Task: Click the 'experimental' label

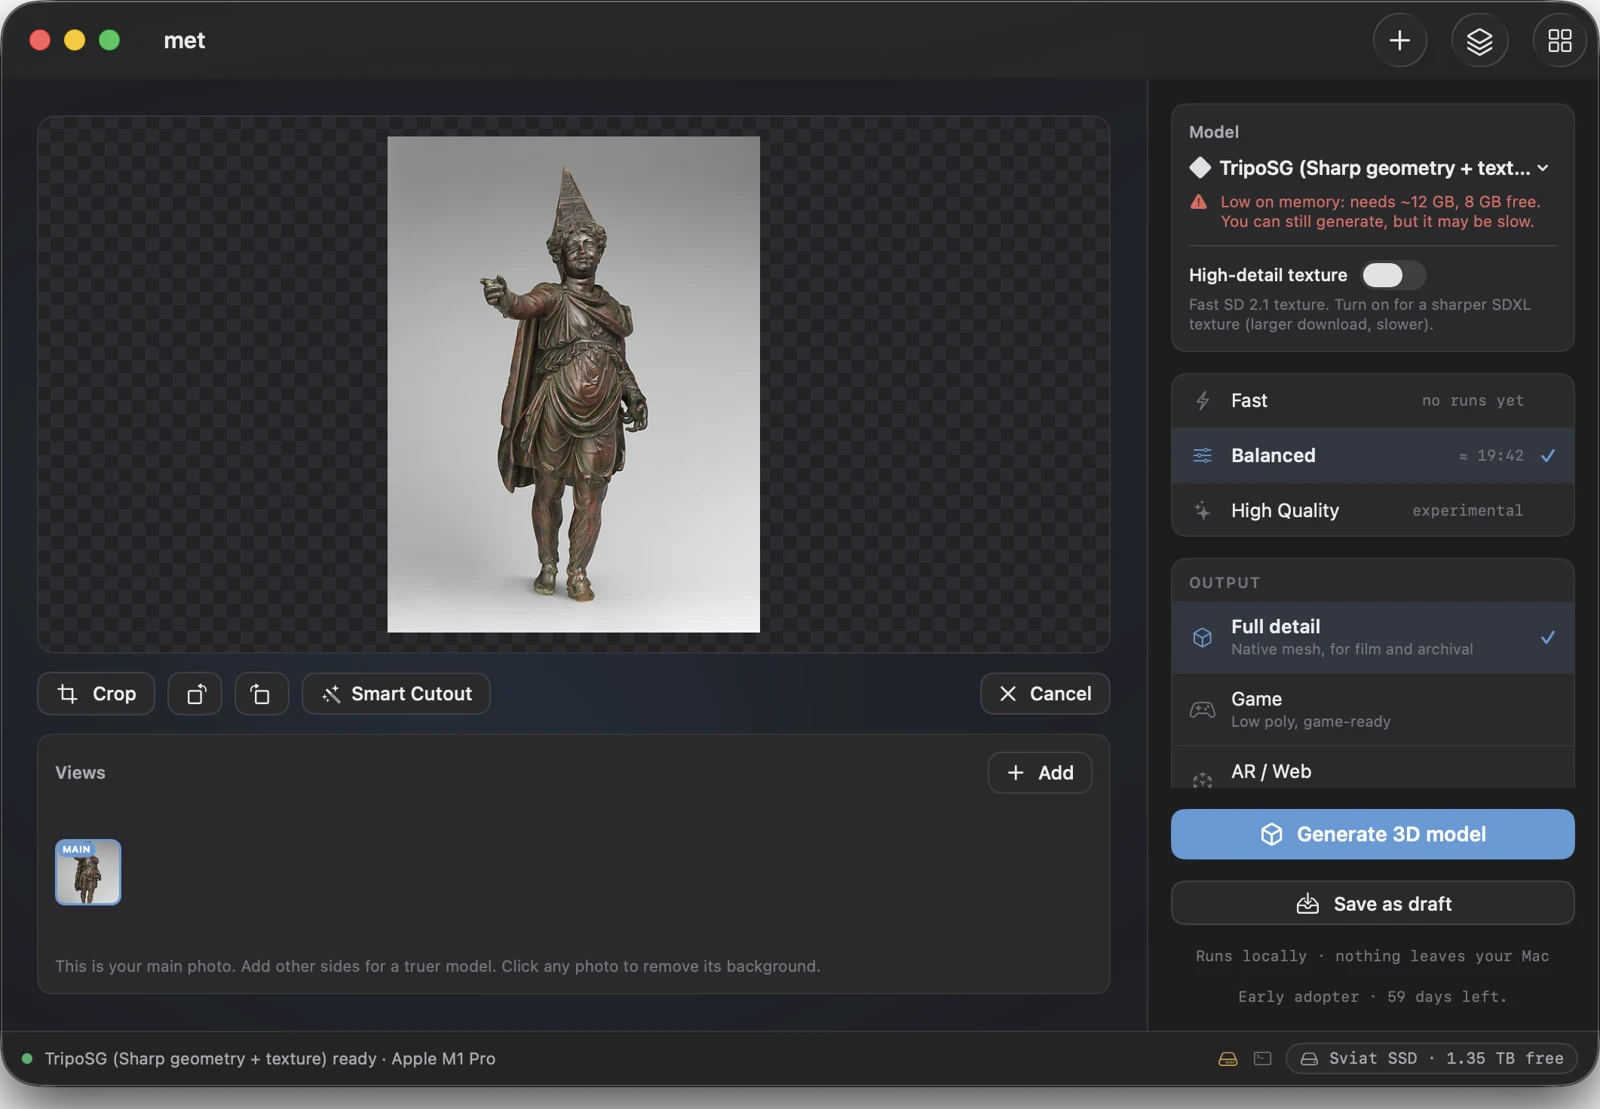Action: 1467,511
